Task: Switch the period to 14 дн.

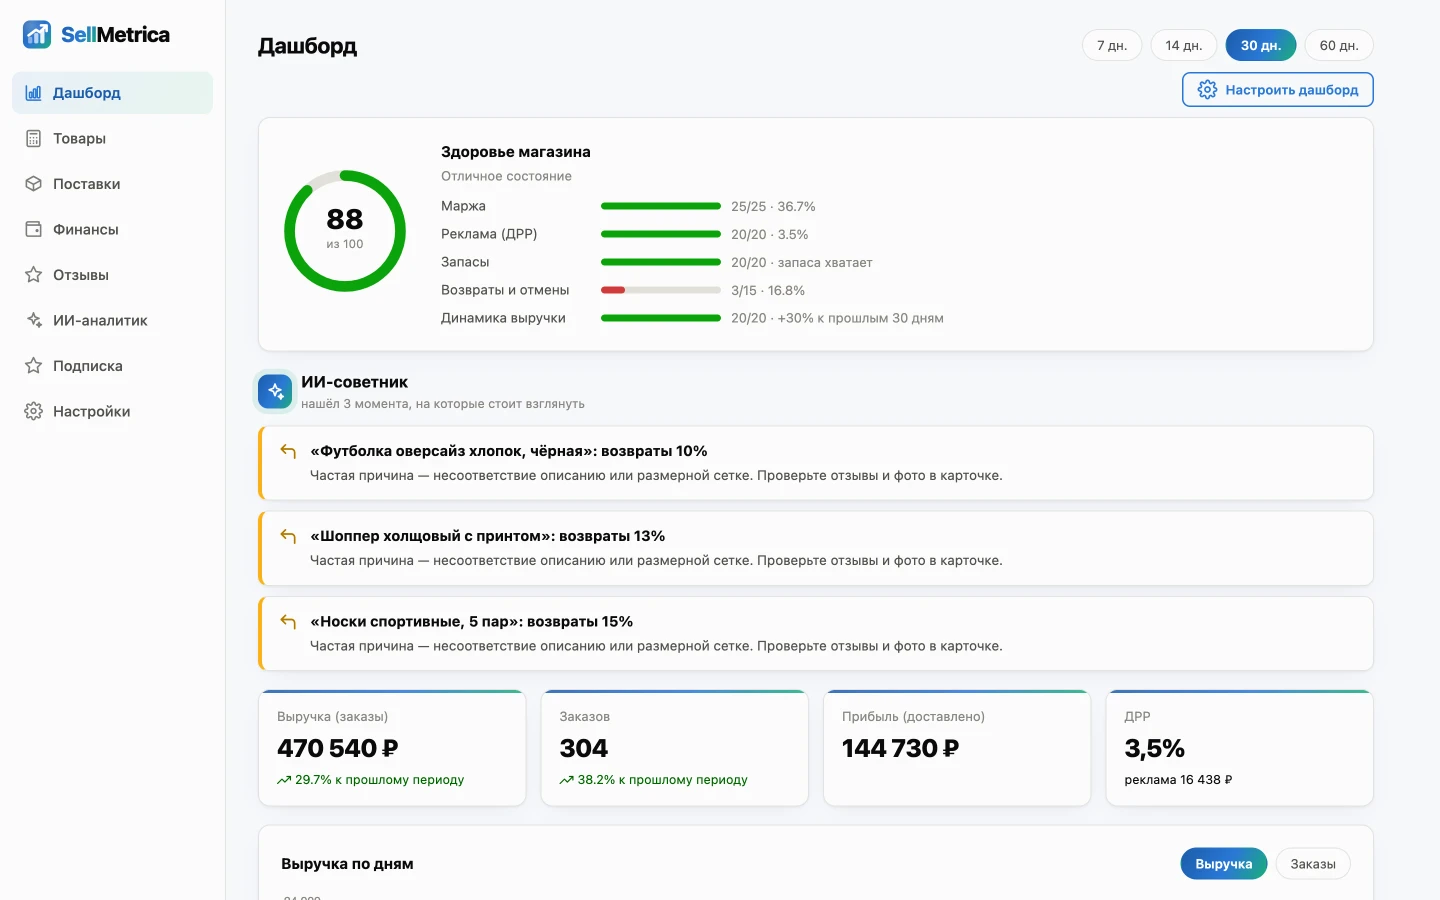Action: pos(1184,45)
